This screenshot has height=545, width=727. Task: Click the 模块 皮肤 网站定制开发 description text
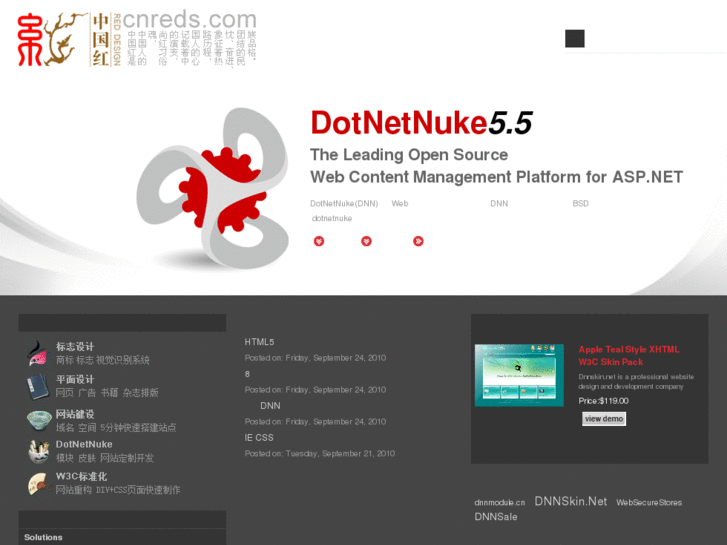click(105, 458)
